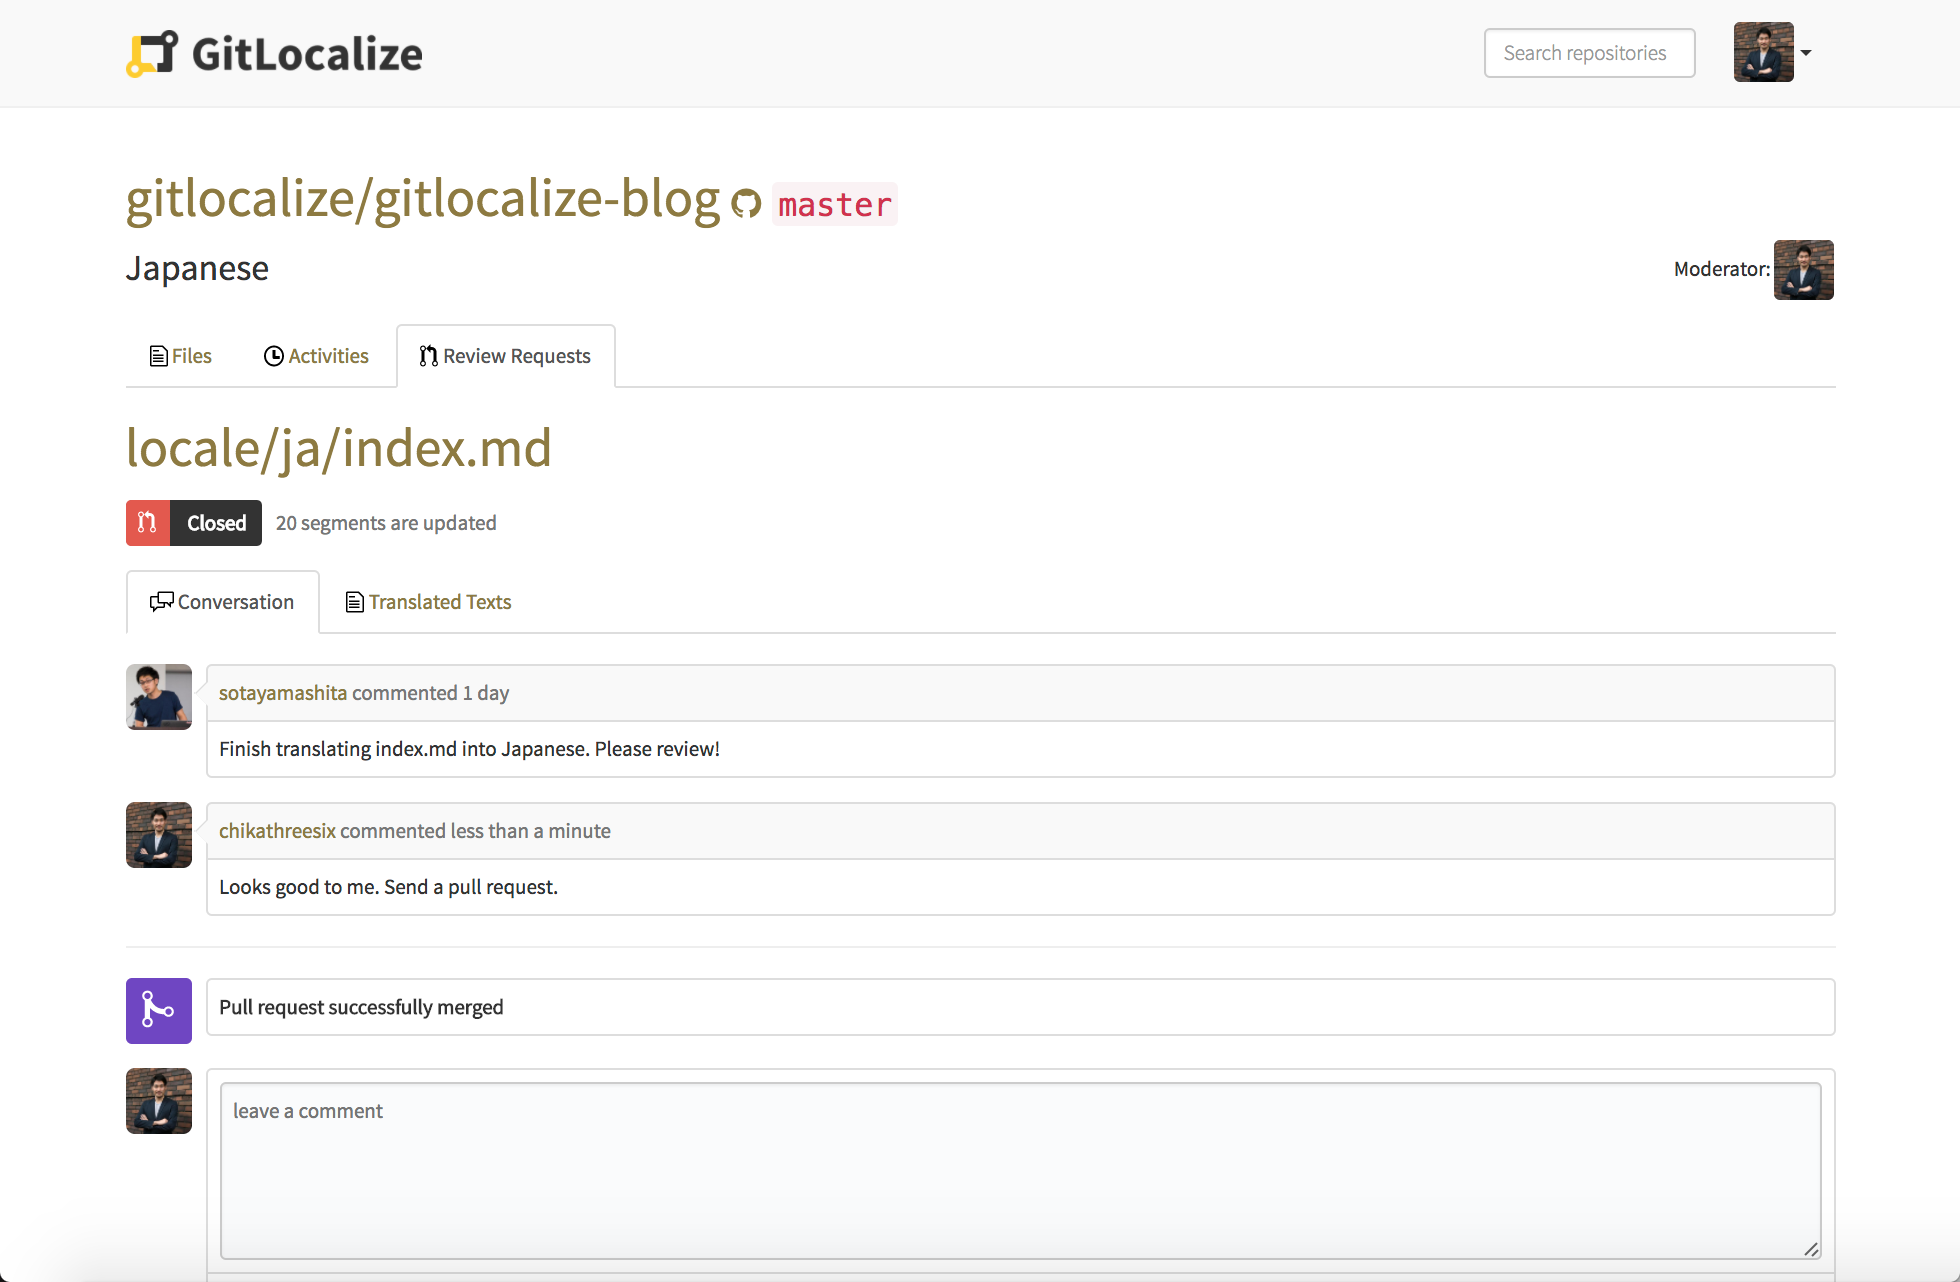Select 'commented 1 day' timestamp
This screenshot has width=1960, height=1282.
430,693
